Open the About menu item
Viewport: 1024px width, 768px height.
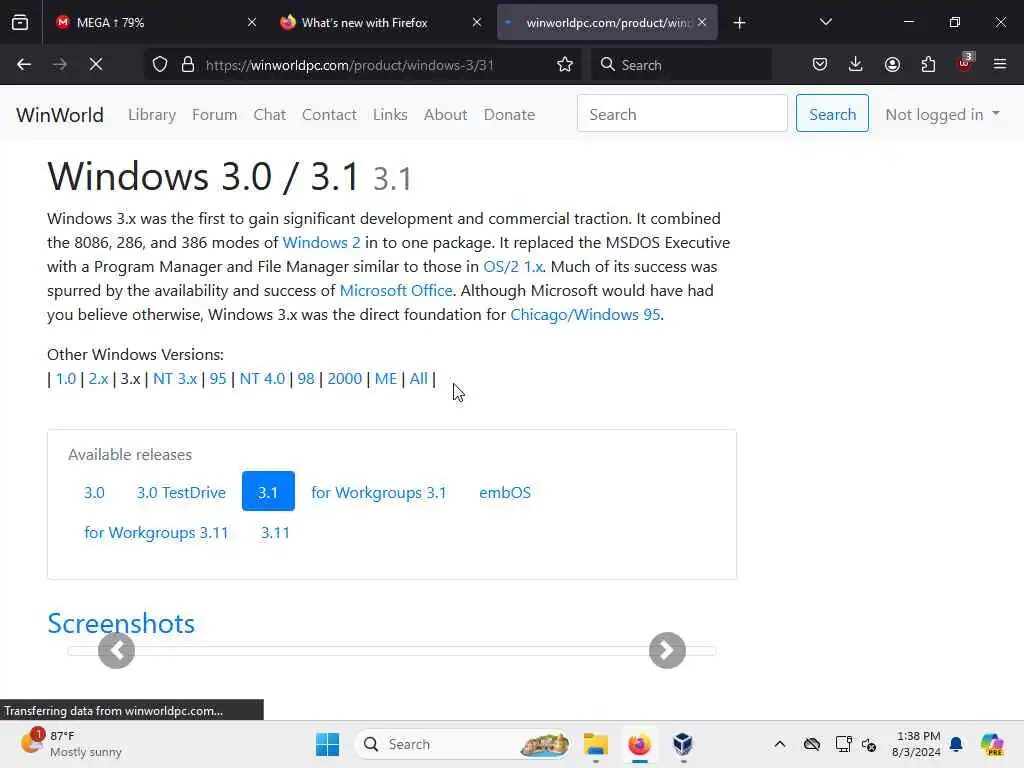(445, 115)
